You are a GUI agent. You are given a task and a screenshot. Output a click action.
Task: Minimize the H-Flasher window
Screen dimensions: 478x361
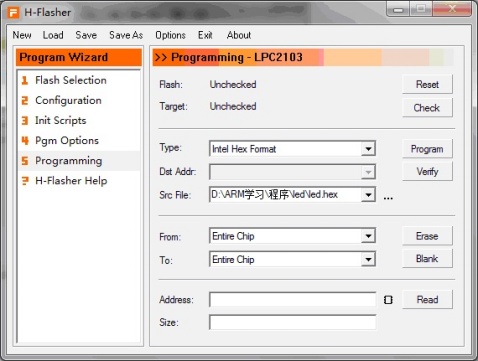[398, 9]
